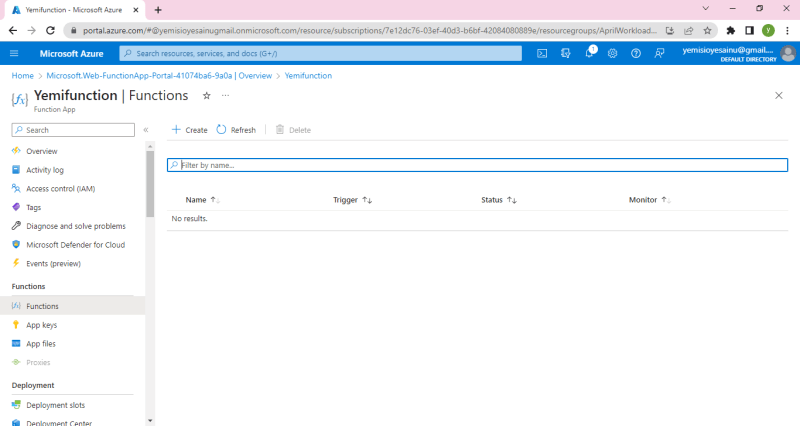This screenshot has height=426, width=800.
Task: Refresh the functions list
Action: (x=236, y=130)
